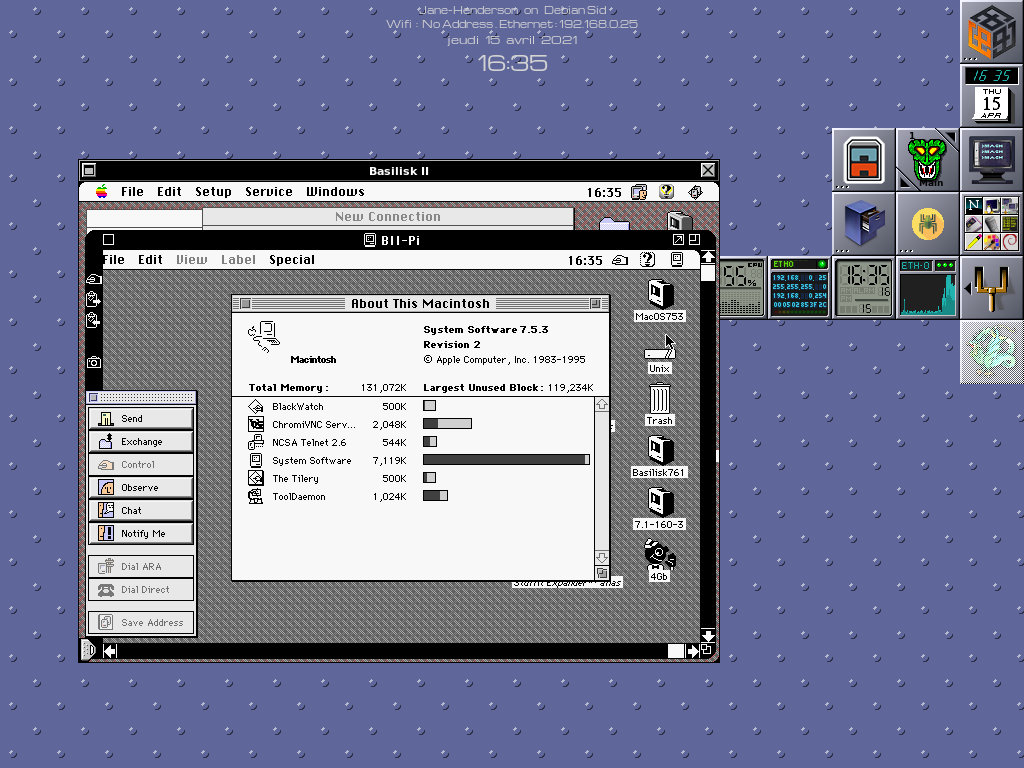Open the Special menu in the BII-Pi window
The height and width of the screenshot is (768, 1024).
pos(292,260)
